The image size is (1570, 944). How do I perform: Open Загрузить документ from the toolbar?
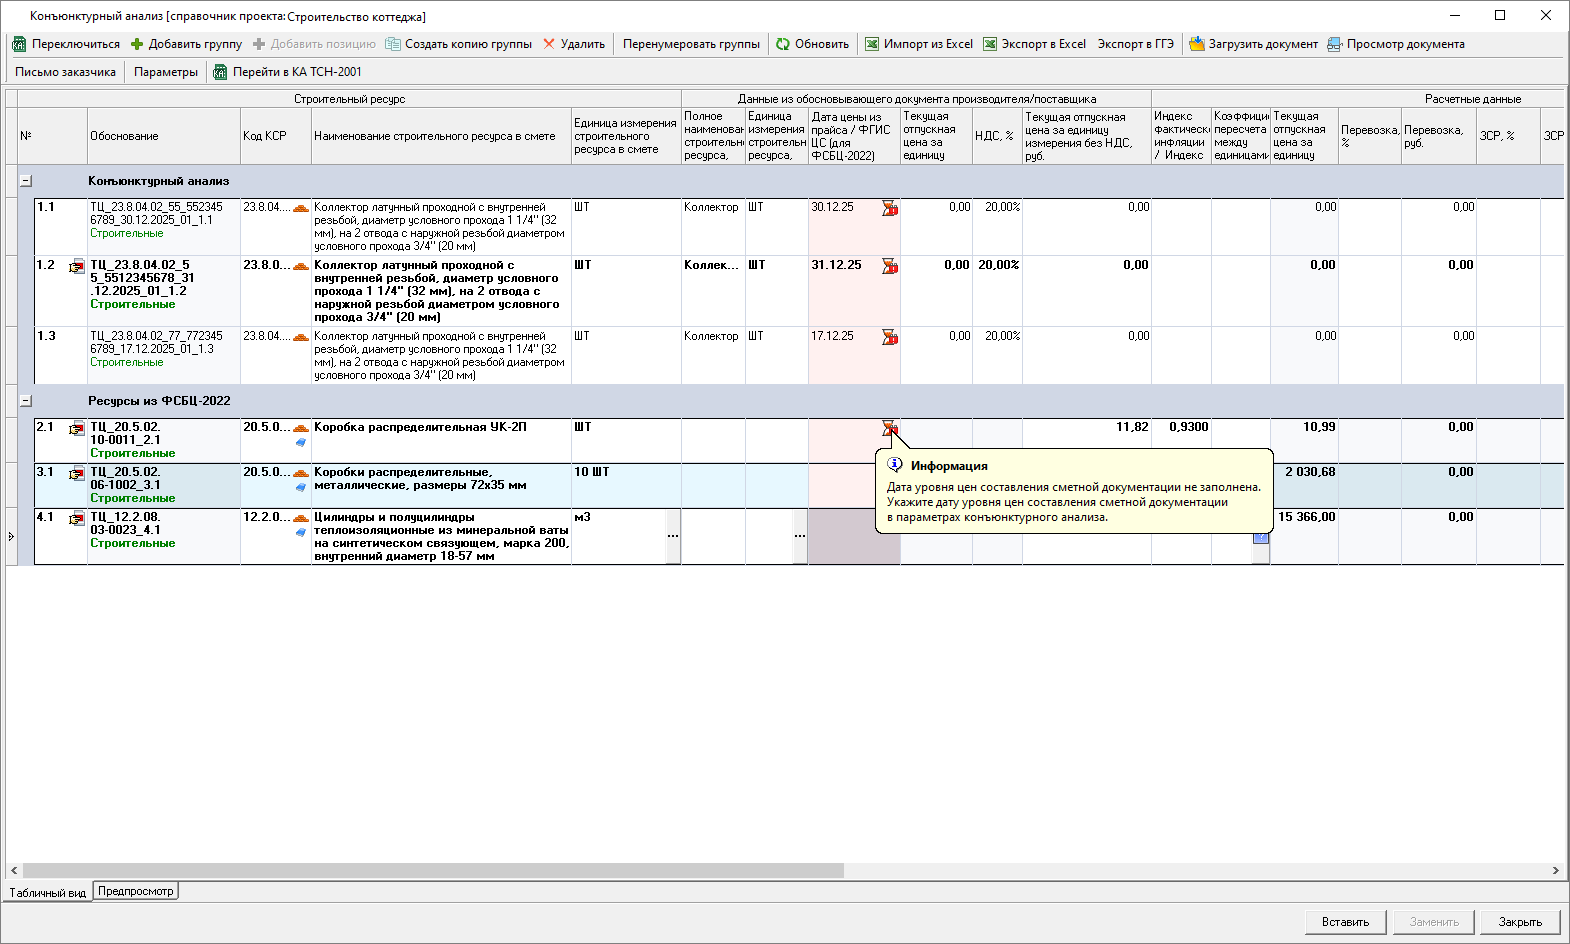[1254, 44]
